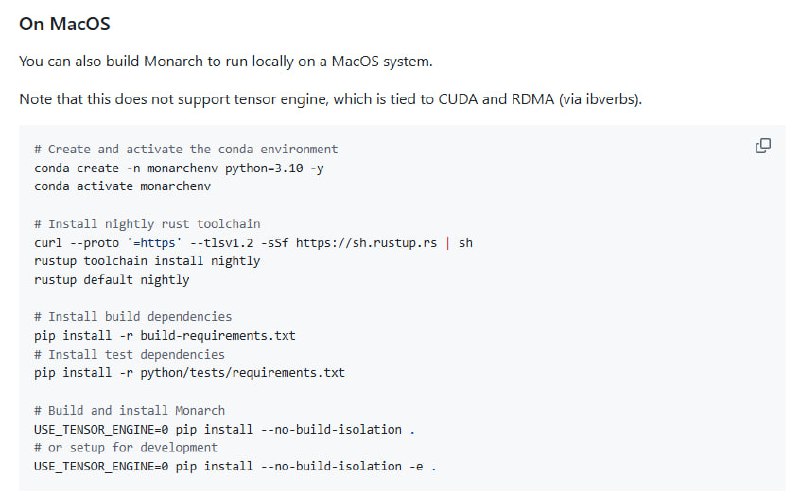Image resolution: width=800 pixels, height=496 pixels.
Task: Click the "conda create -n monarchenv" line
Action: 179,168
